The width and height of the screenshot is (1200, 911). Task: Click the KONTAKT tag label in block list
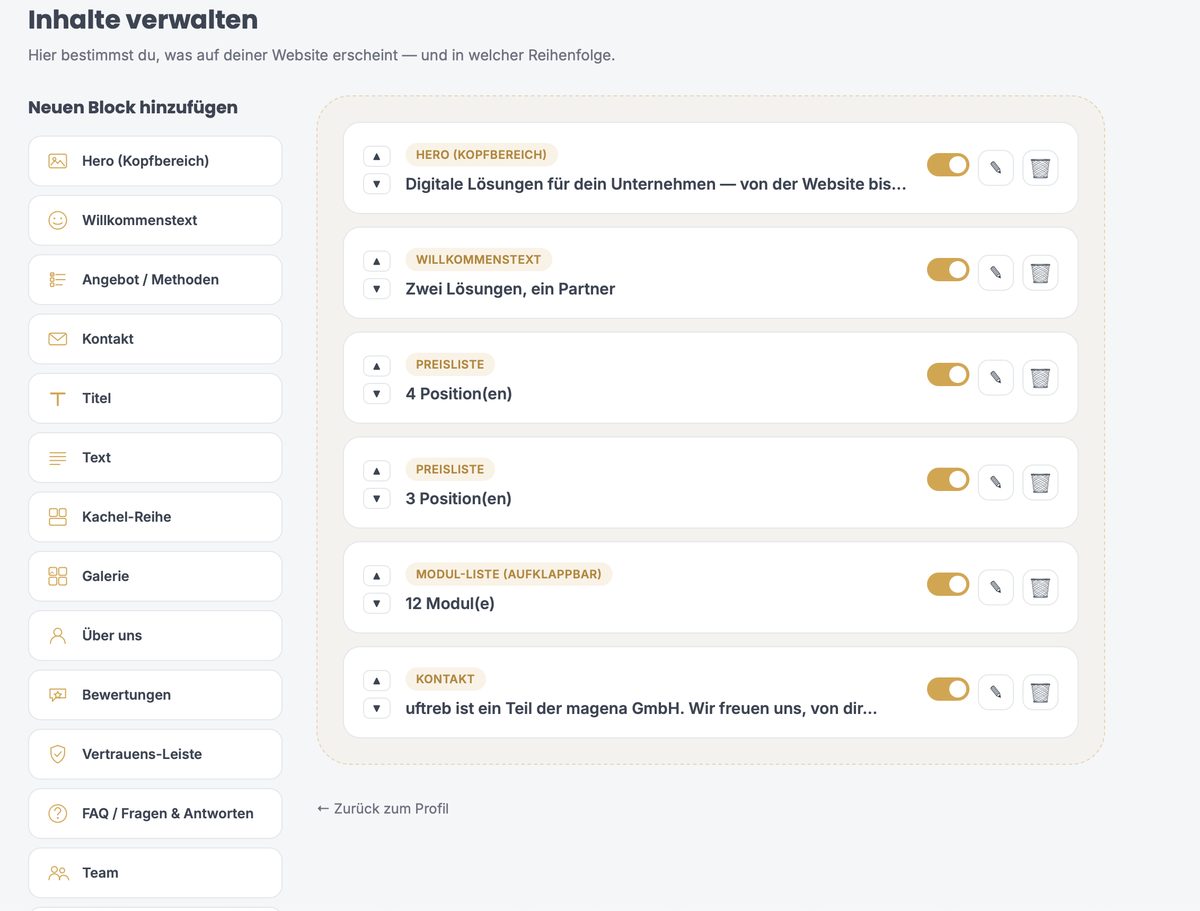[x=445, y=679]
